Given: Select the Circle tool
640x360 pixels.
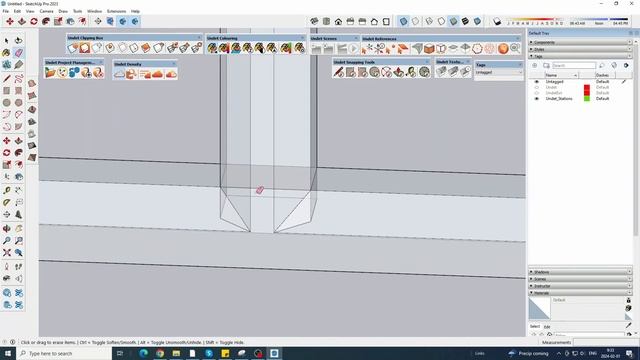Looking at the screenshot, I should click(7, 103).
